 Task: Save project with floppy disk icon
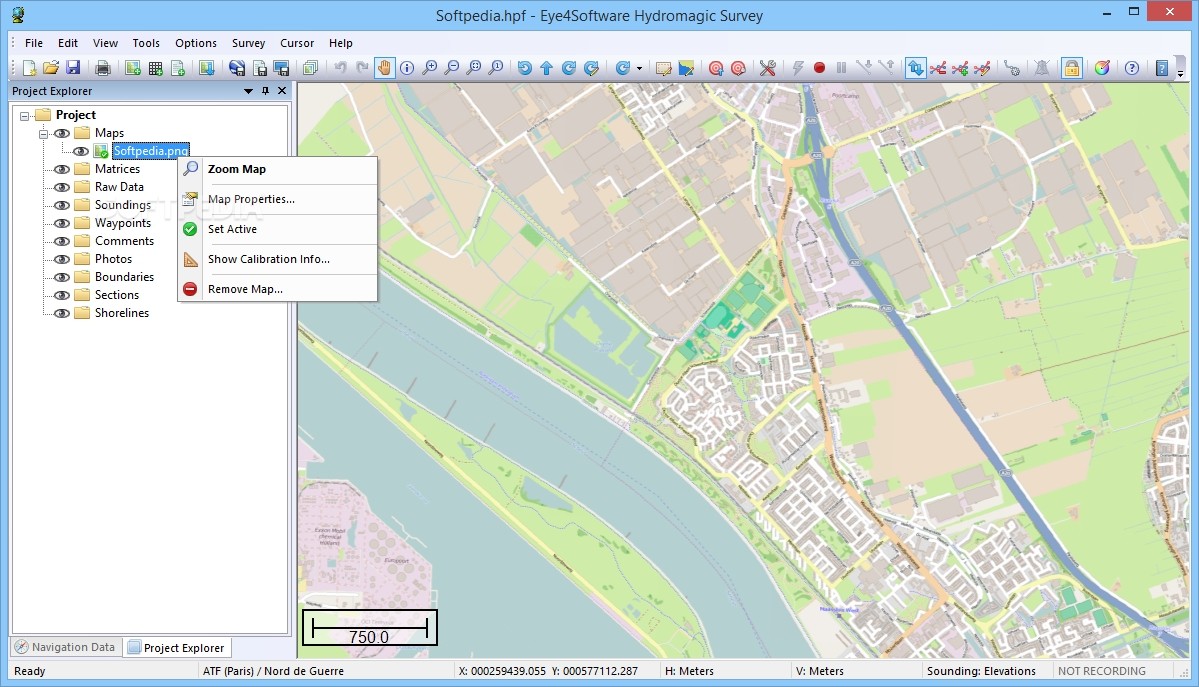coord(73,68)
